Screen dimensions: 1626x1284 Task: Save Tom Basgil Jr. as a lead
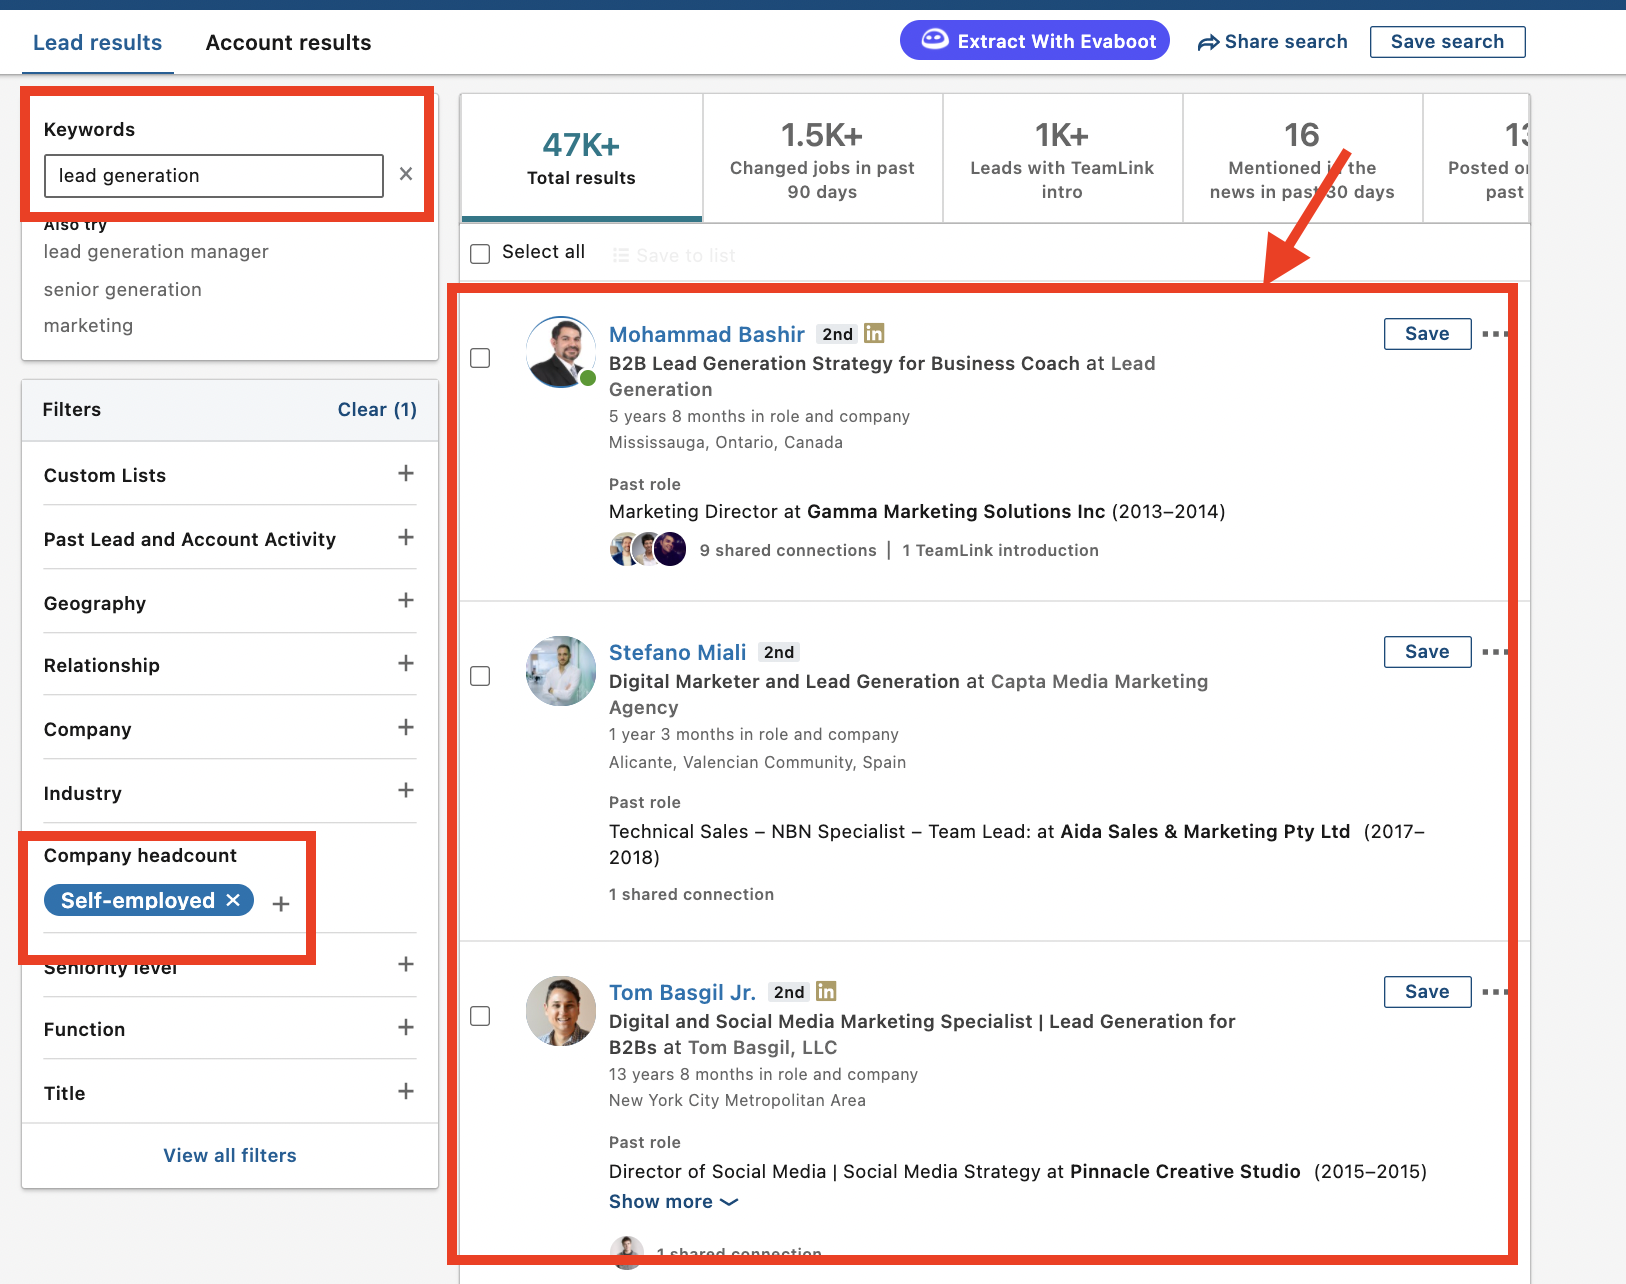point(1427,992)
